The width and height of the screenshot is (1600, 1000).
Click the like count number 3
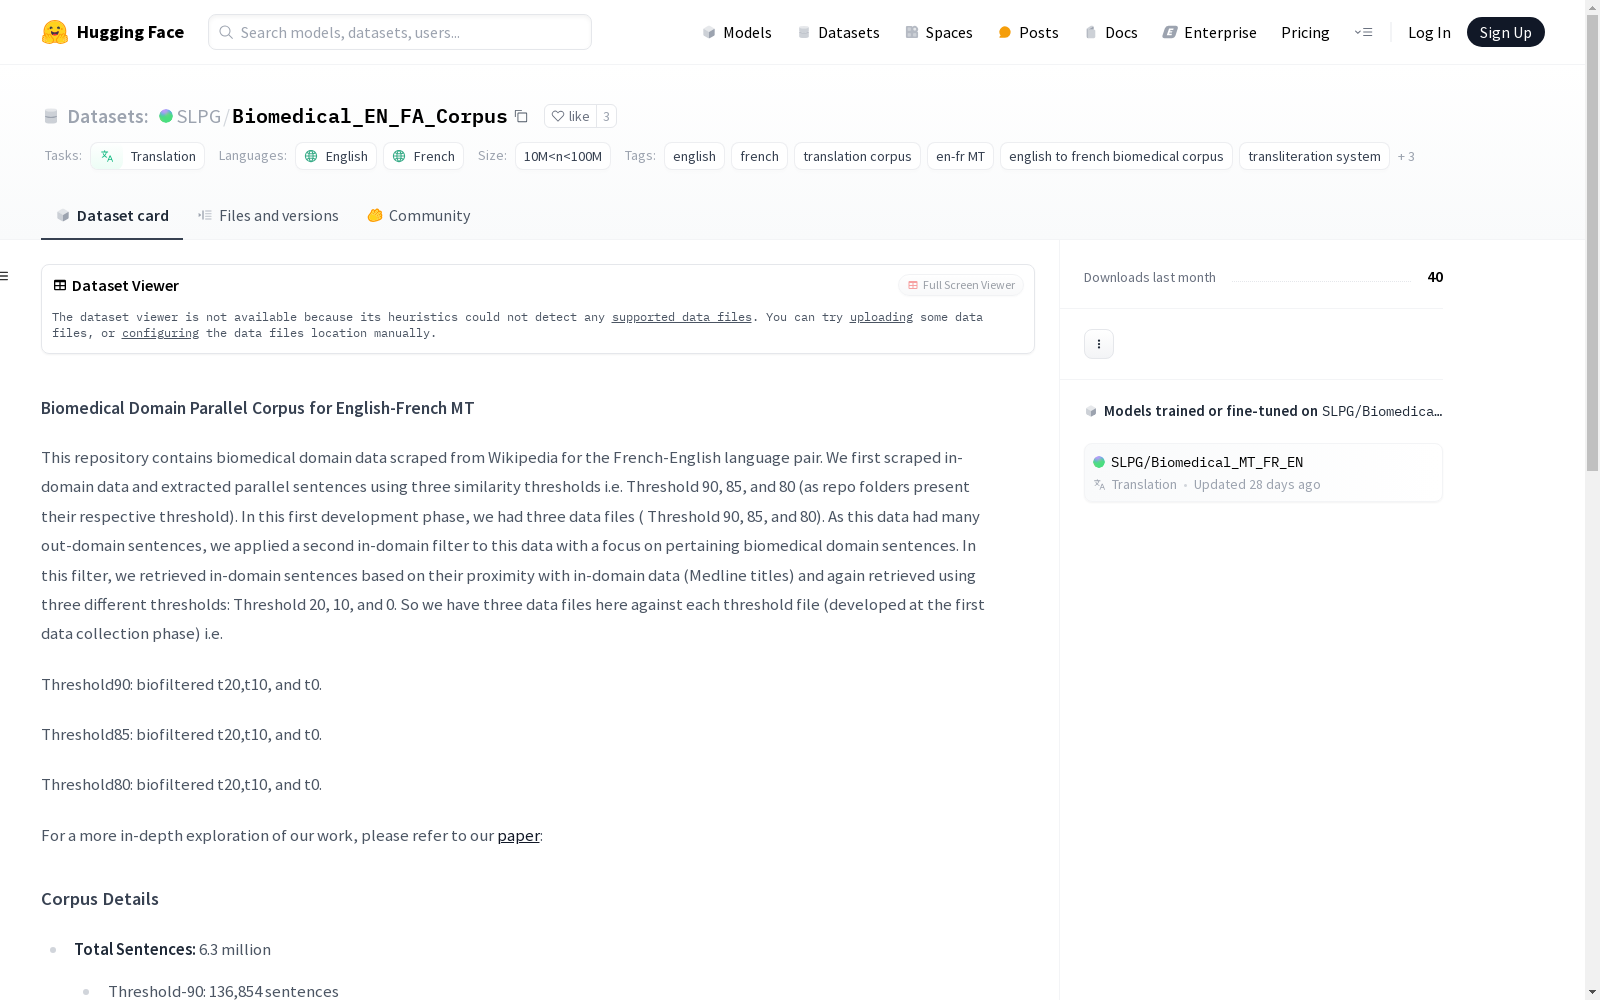point(606,116)
